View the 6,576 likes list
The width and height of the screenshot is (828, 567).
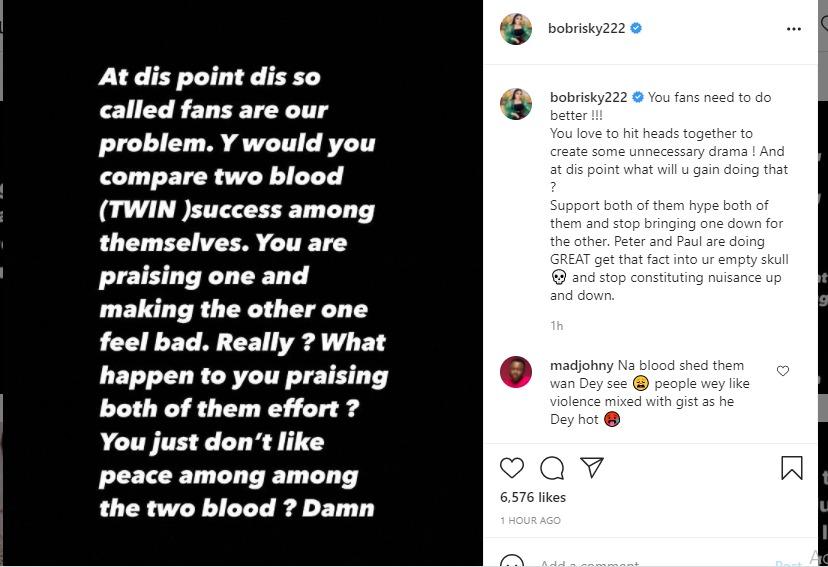(x=533, y=497)
